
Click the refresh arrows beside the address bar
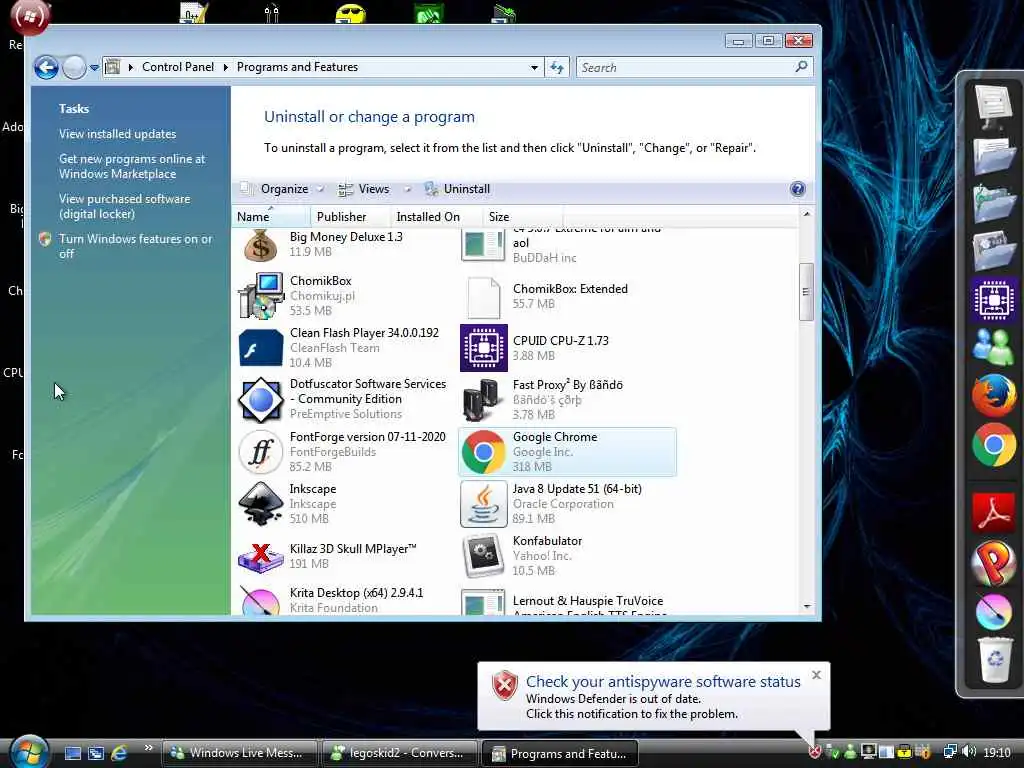(x=556, y=67)
